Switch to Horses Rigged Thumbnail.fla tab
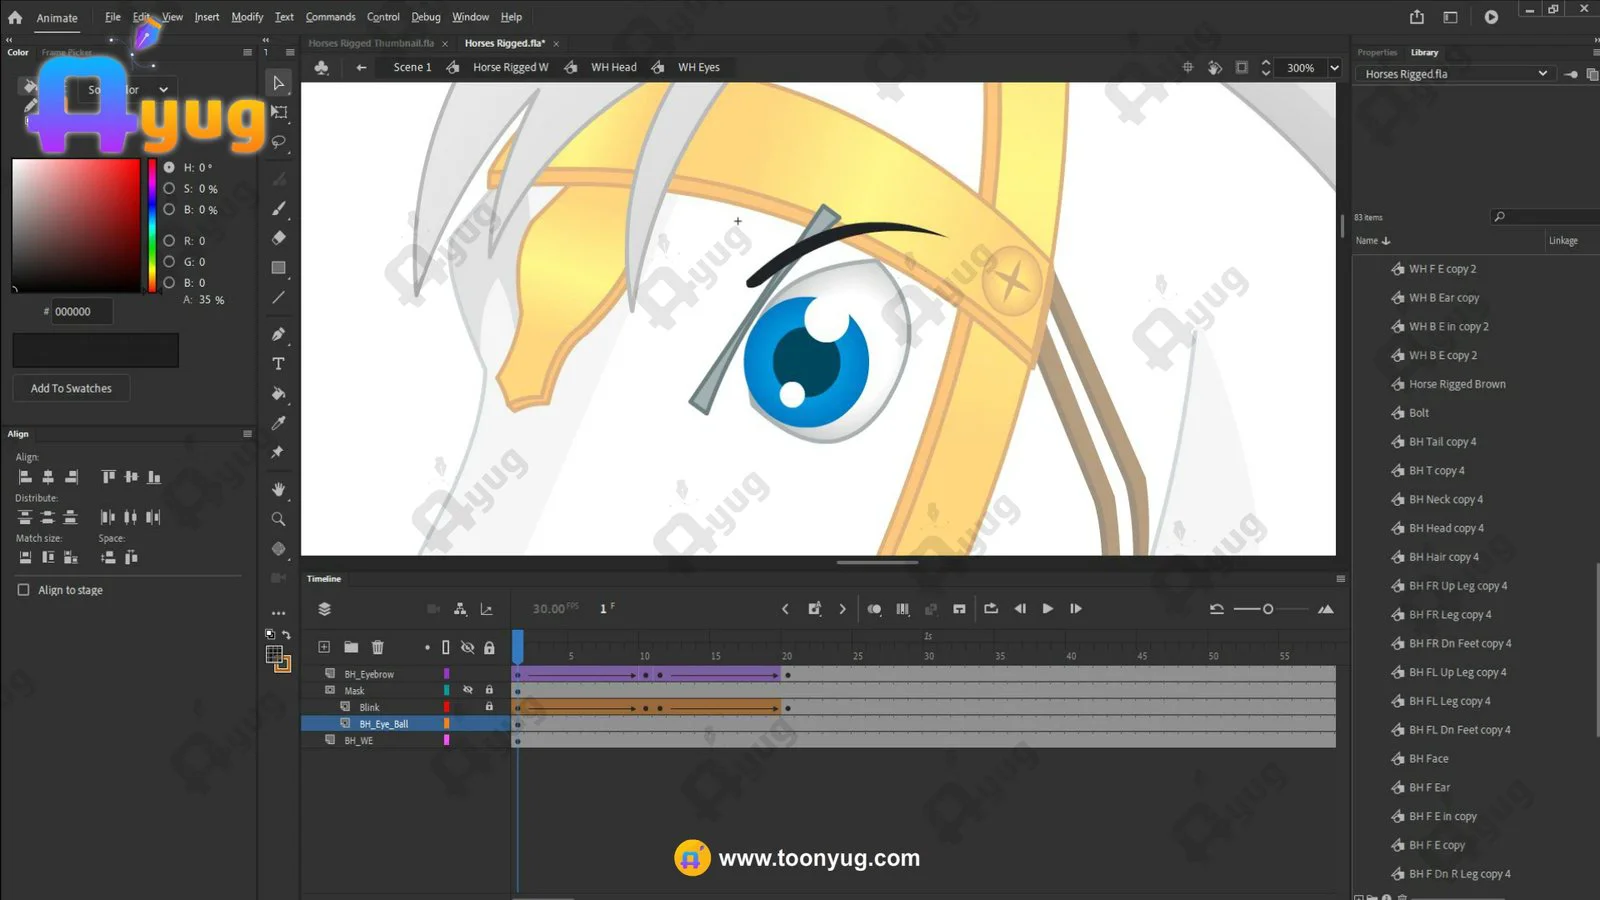The height and width of the screenshot is (900, 1600). [x=371, y=43]
